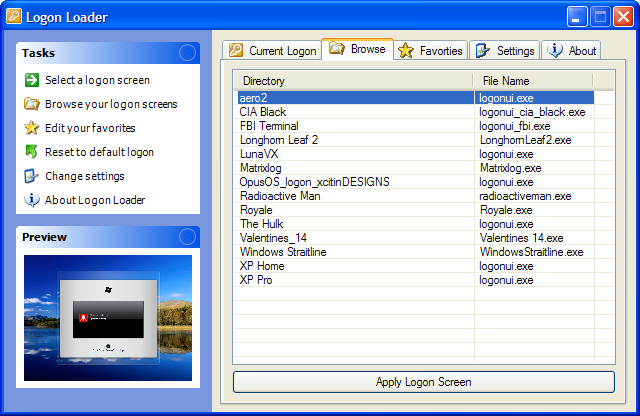
Task: Minimize the Logon Loader window
Action: (577, 17)
